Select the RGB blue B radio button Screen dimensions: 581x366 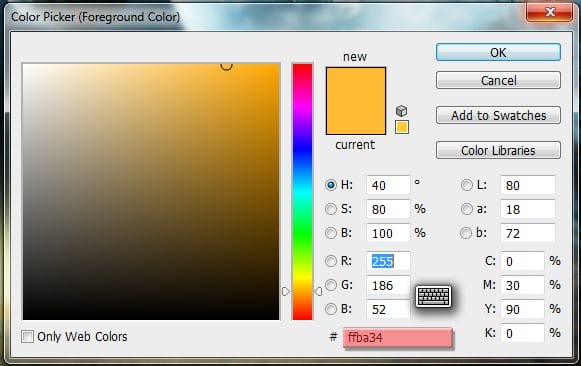[331, 309]
